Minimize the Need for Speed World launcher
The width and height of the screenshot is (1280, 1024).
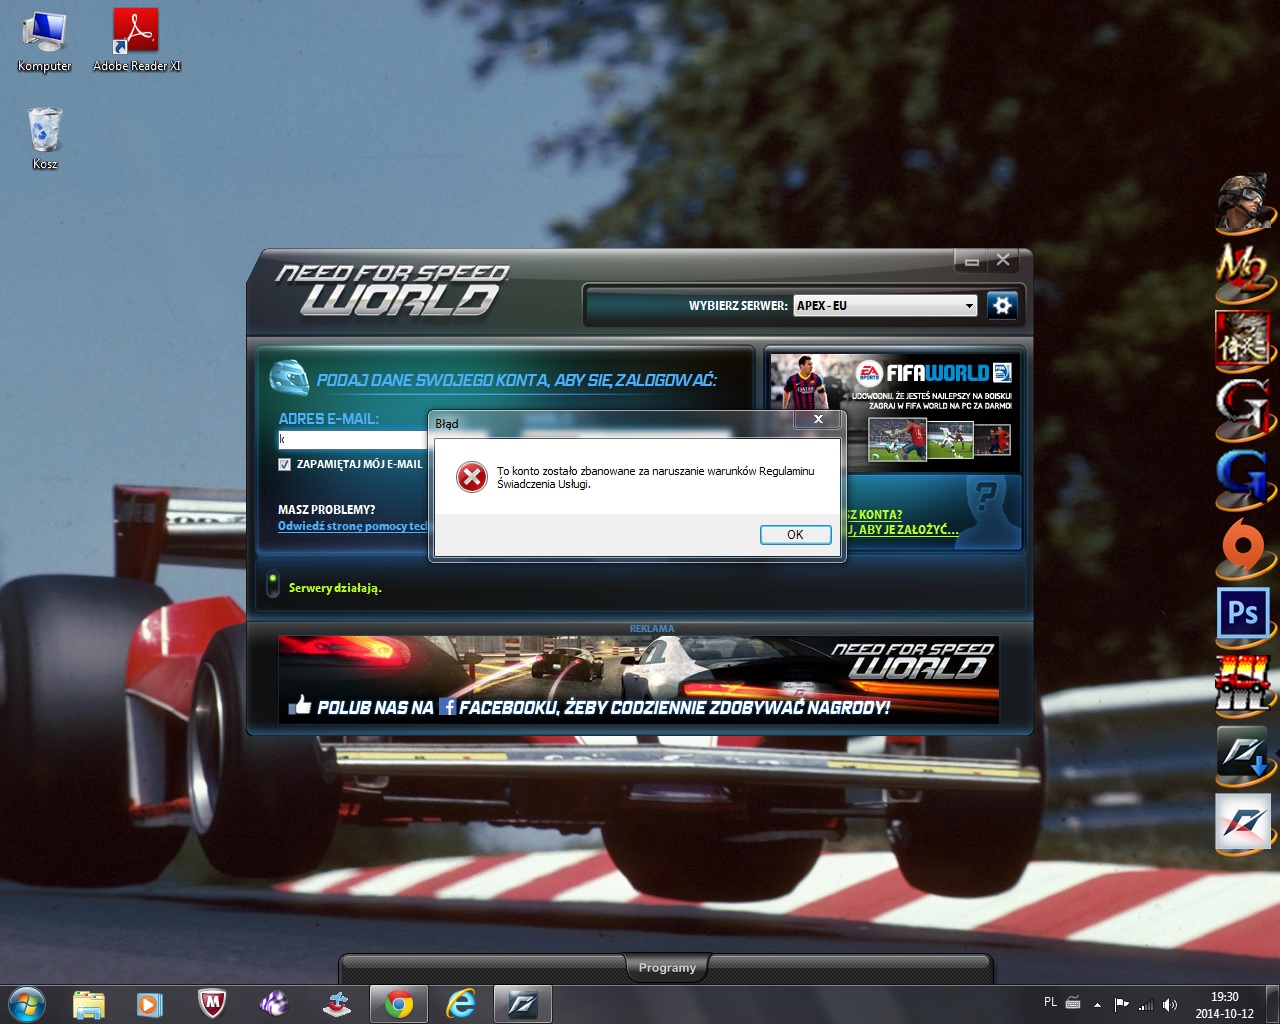(x=970, y=261)
